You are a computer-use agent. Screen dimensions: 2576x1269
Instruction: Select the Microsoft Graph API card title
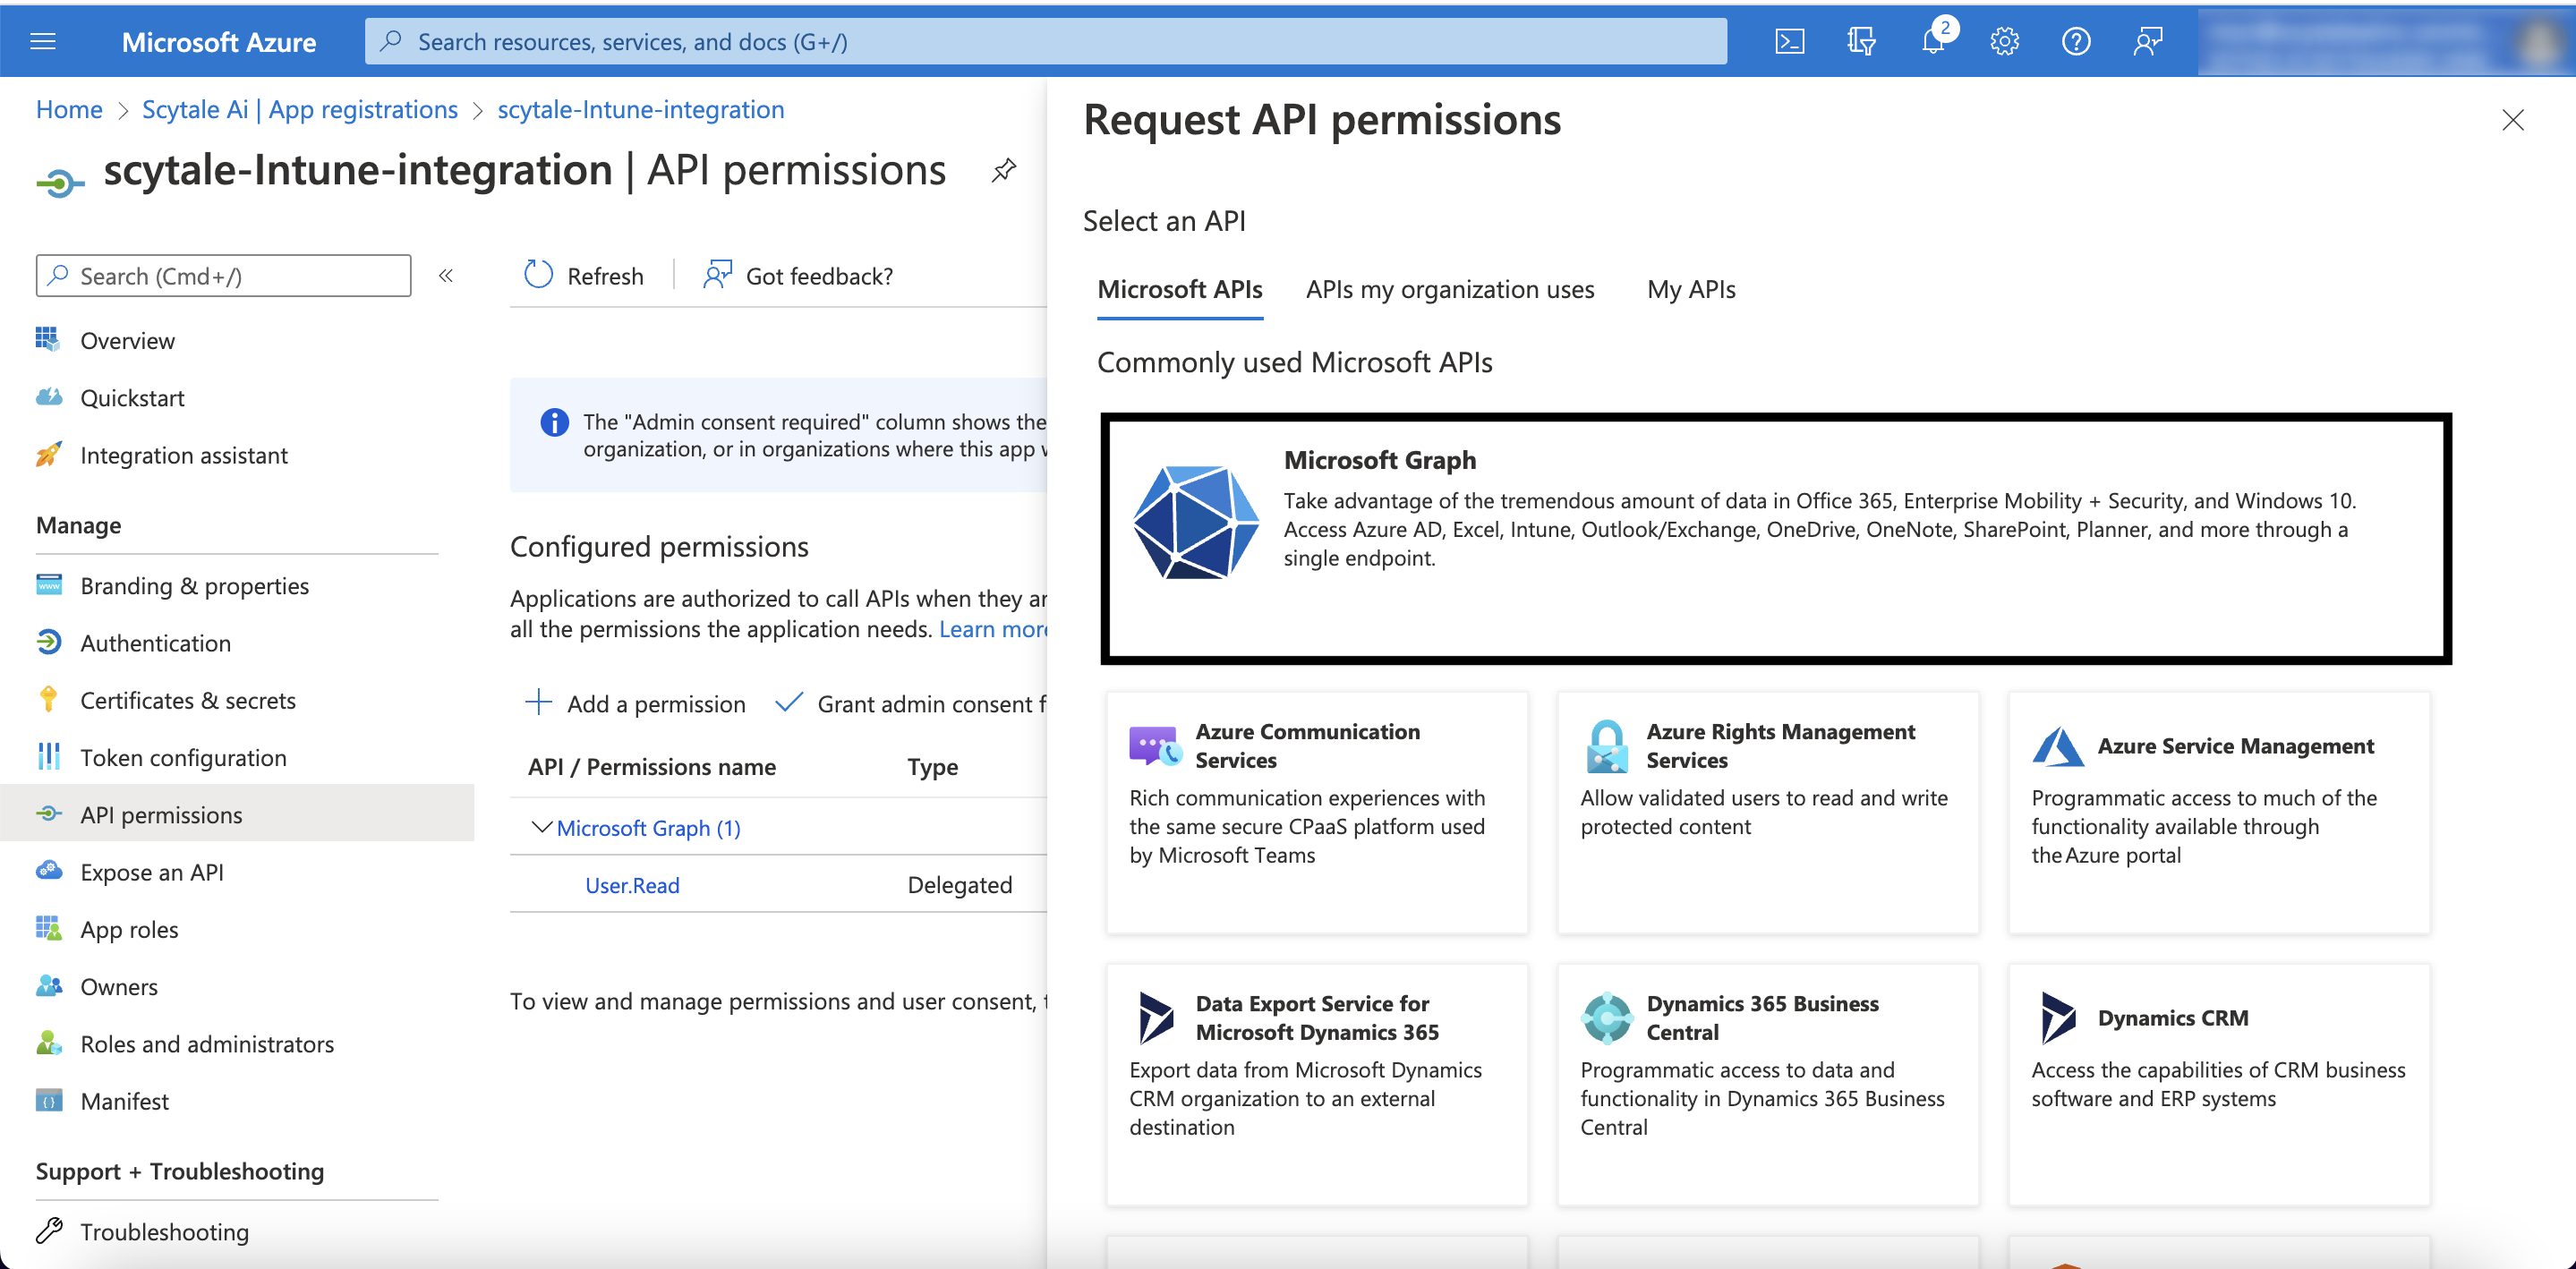(x=1379, y=460)
